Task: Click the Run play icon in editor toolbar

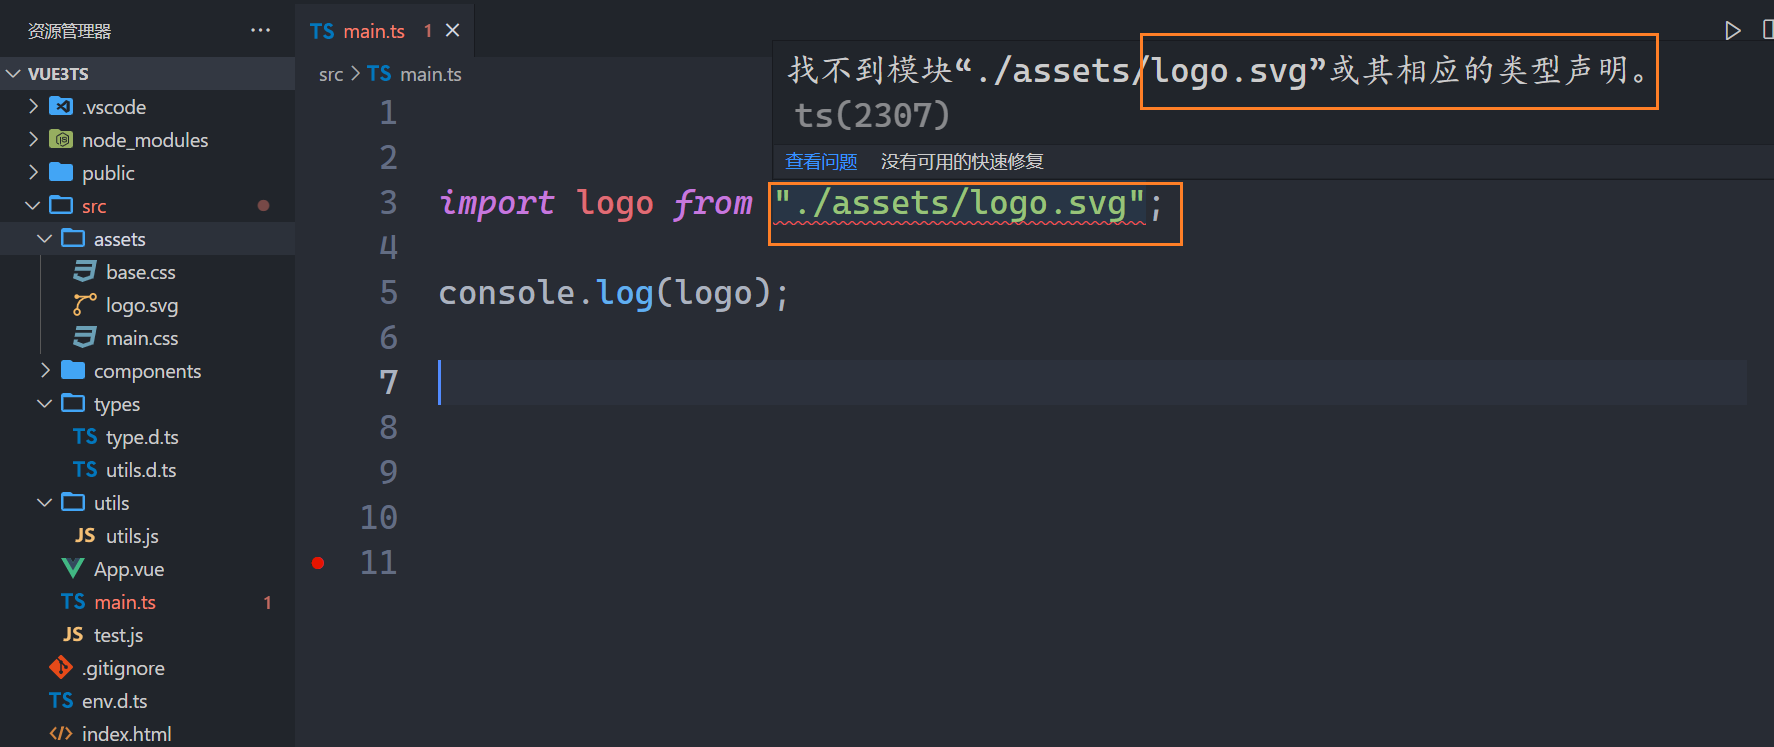Action: pyautogui.click(x=1732, y=31)
